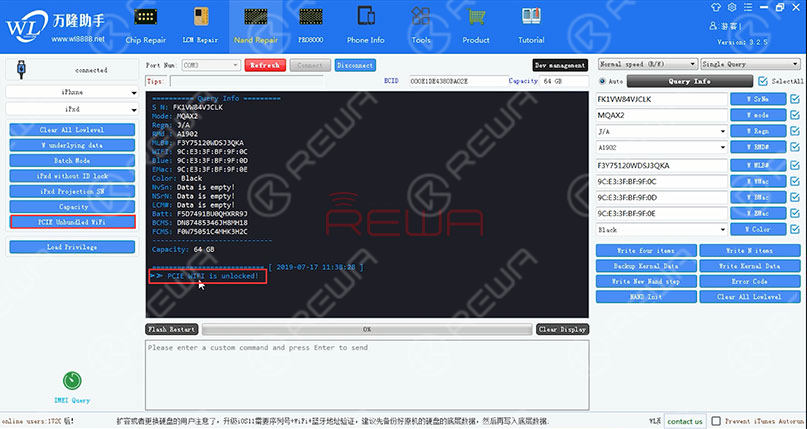This screenshot has width=807, height=429.
Task: Click the contact us link
Action: (x=685, y=421)
